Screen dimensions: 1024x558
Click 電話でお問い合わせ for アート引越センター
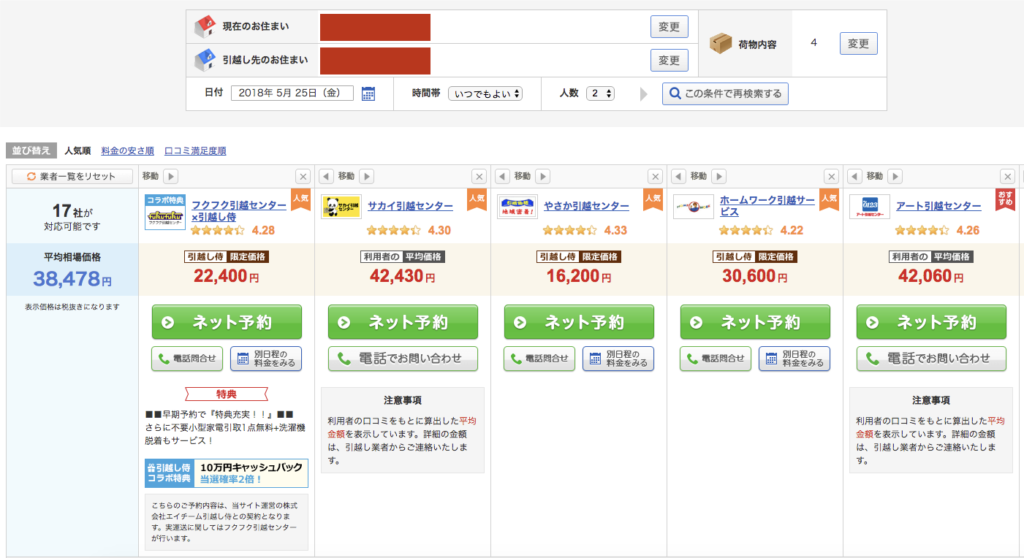[x=931, y=359]
